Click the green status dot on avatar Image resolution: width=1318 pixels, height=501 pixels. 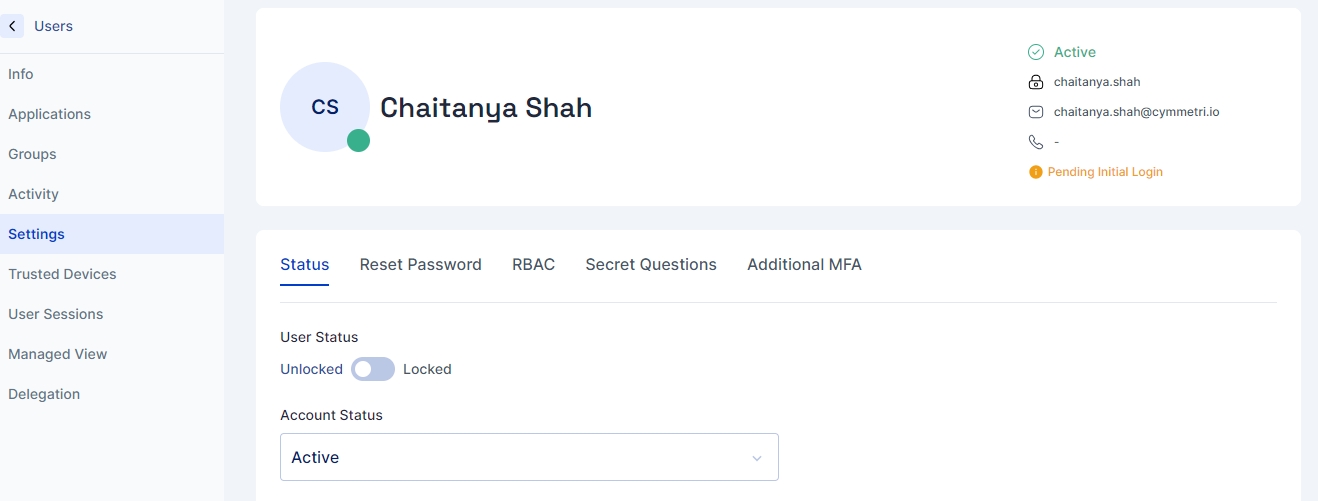pyautogui.click(x=358, y=141)
